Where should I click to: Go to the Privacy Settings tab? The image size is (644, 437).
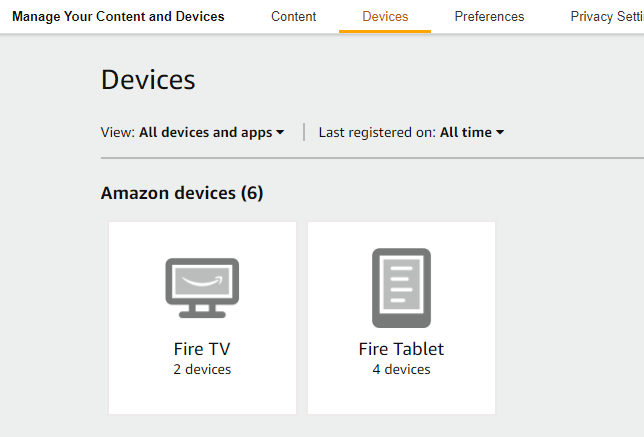606,16
